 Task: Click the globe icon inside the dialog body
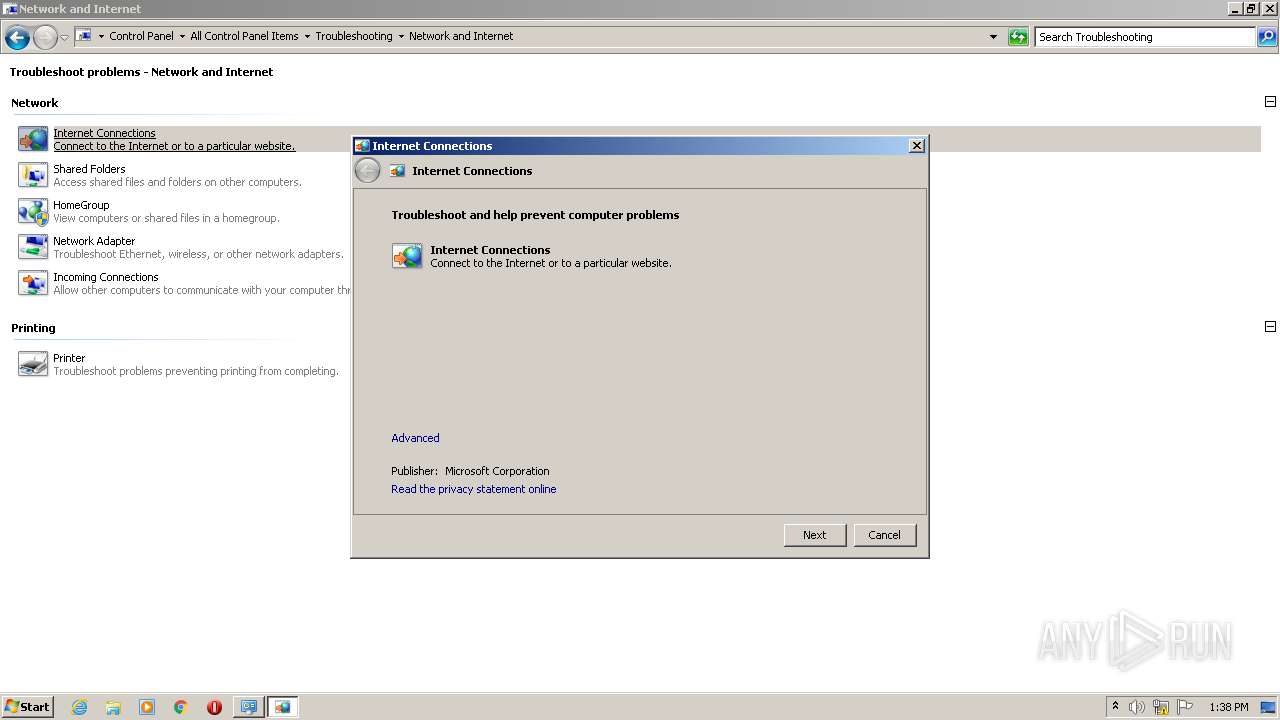pos(407,256)
